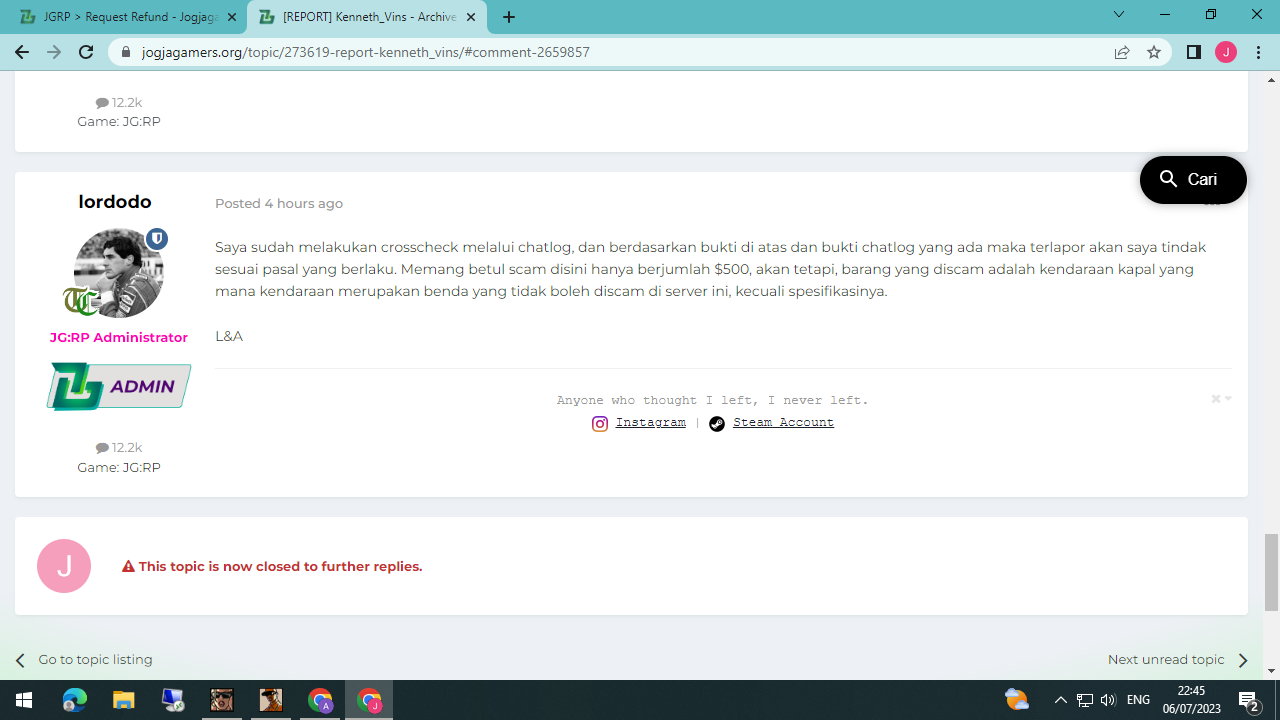Click upper post 12.2k post count
This screenshot has width=1280, height=720.
pyautogui.click(x=119, y=103)
